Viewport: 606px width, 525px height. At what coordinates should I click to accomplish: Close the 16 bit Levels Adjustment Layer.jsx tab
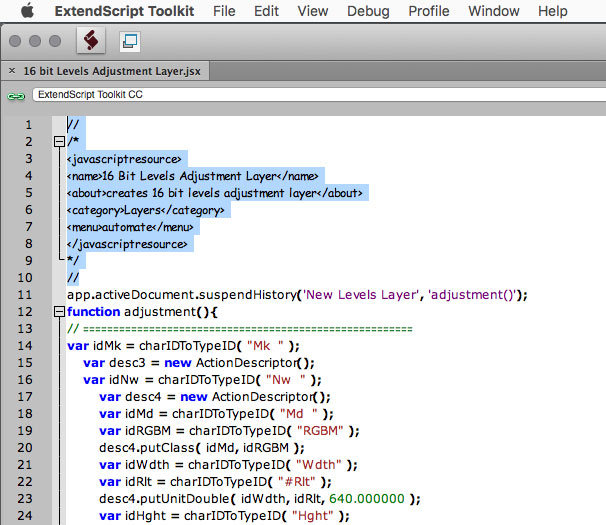12,71
